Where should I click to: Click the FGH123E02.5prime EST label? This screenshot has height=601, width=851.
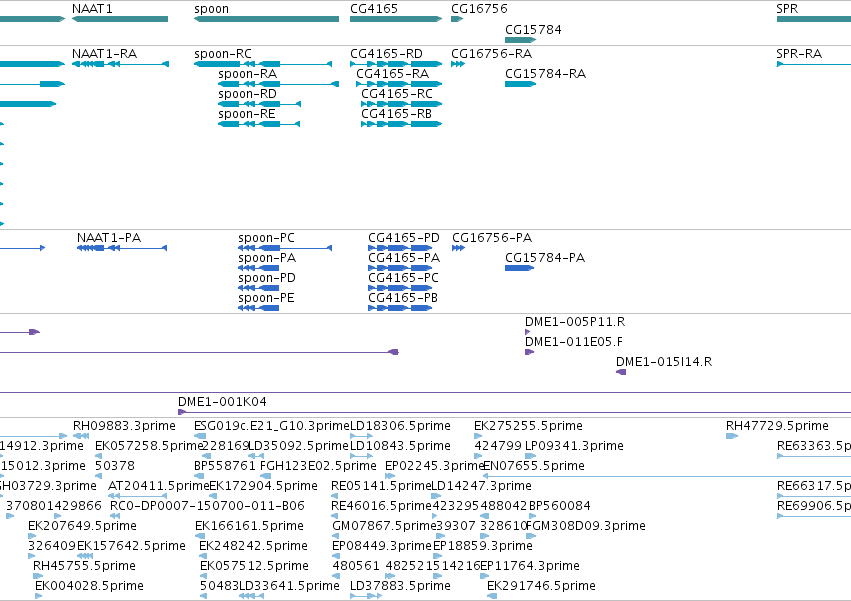pyautogui.click(x=318, y=466)
